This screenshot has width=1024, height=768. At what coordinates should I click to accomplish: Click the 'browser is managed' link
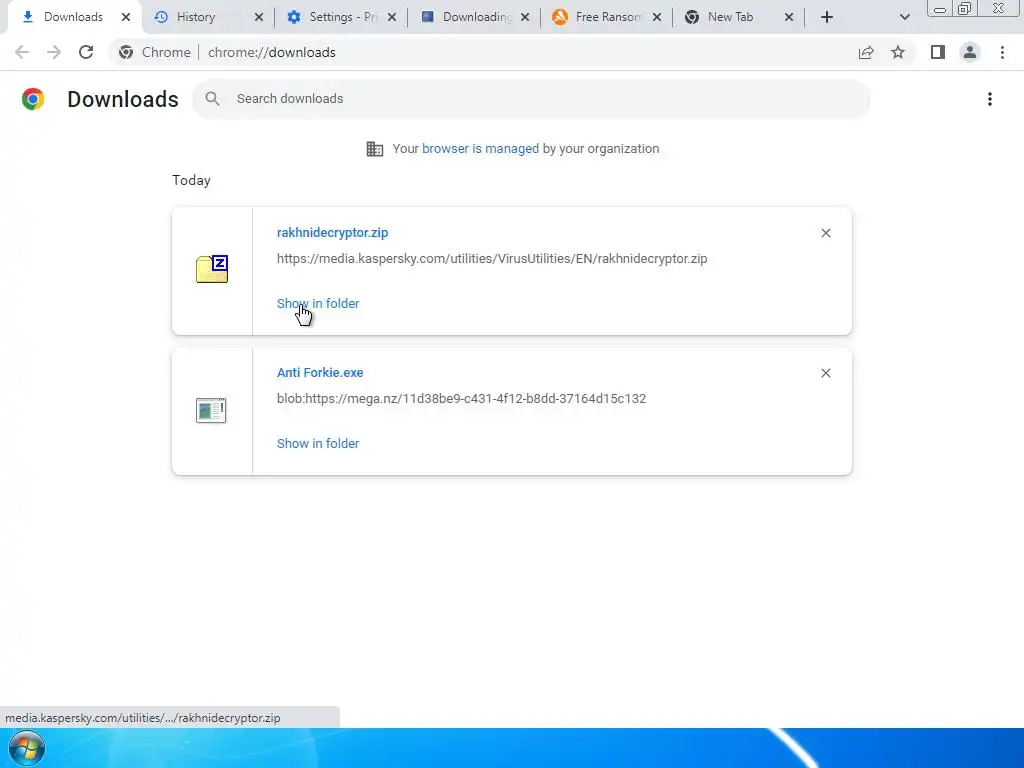click(480, 148)
